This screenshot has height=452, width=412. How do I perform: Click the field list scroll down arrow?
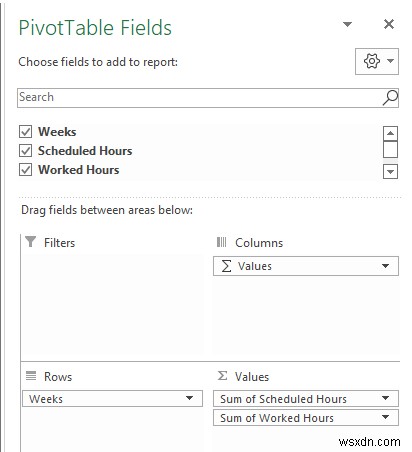pyautogui.click(x=390, y=172)
